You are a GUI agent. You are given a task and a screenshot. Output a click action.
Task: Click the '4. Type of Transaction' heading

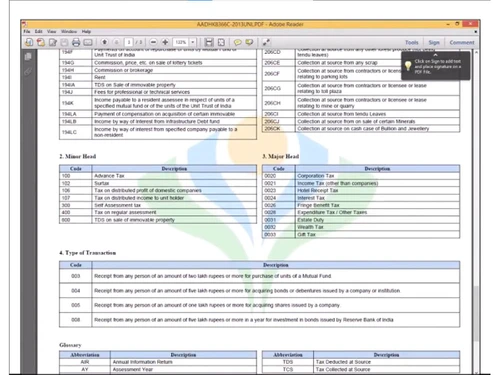tap(88, 253)
